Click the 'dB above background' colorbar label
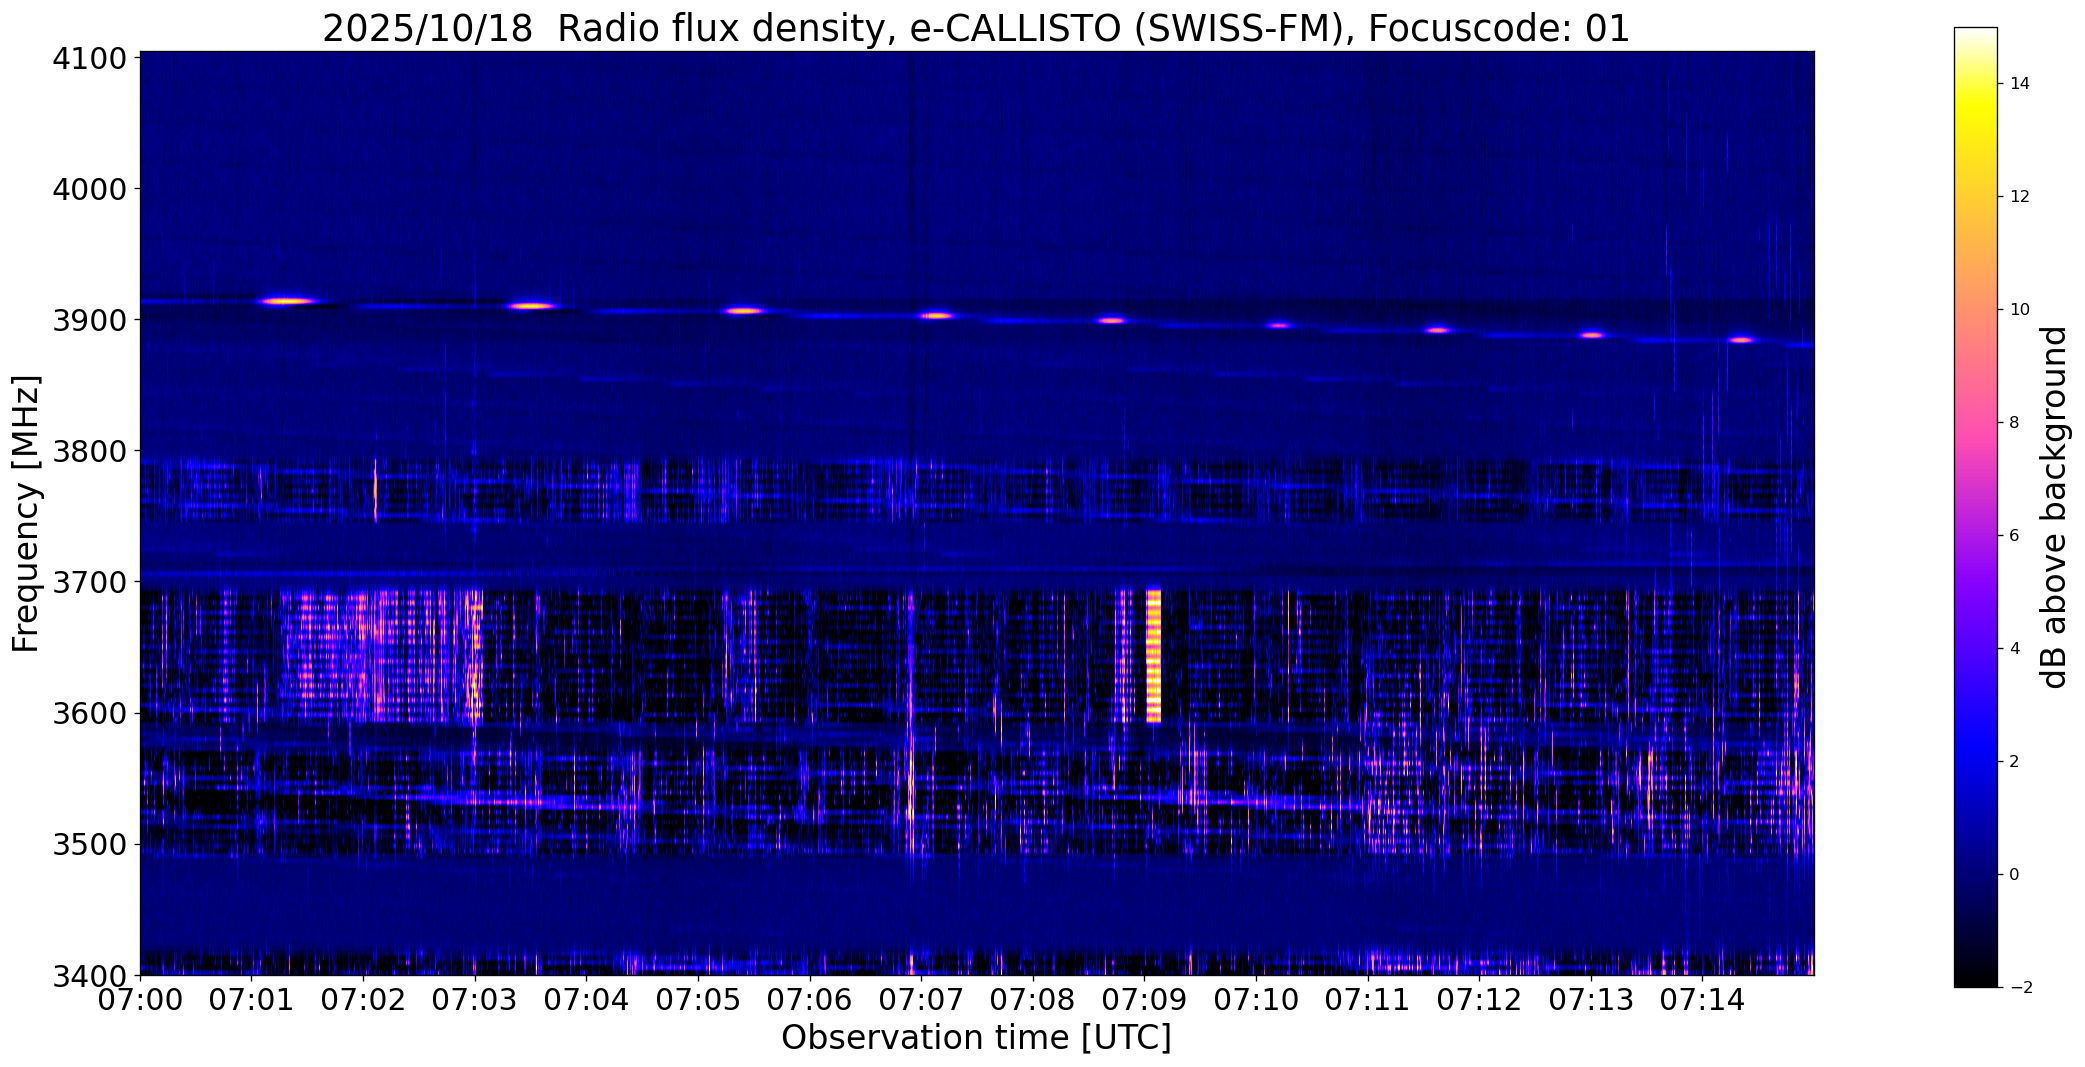Image resolution: width=2085 pixels, height=1067 pixels. [2054, 507]
